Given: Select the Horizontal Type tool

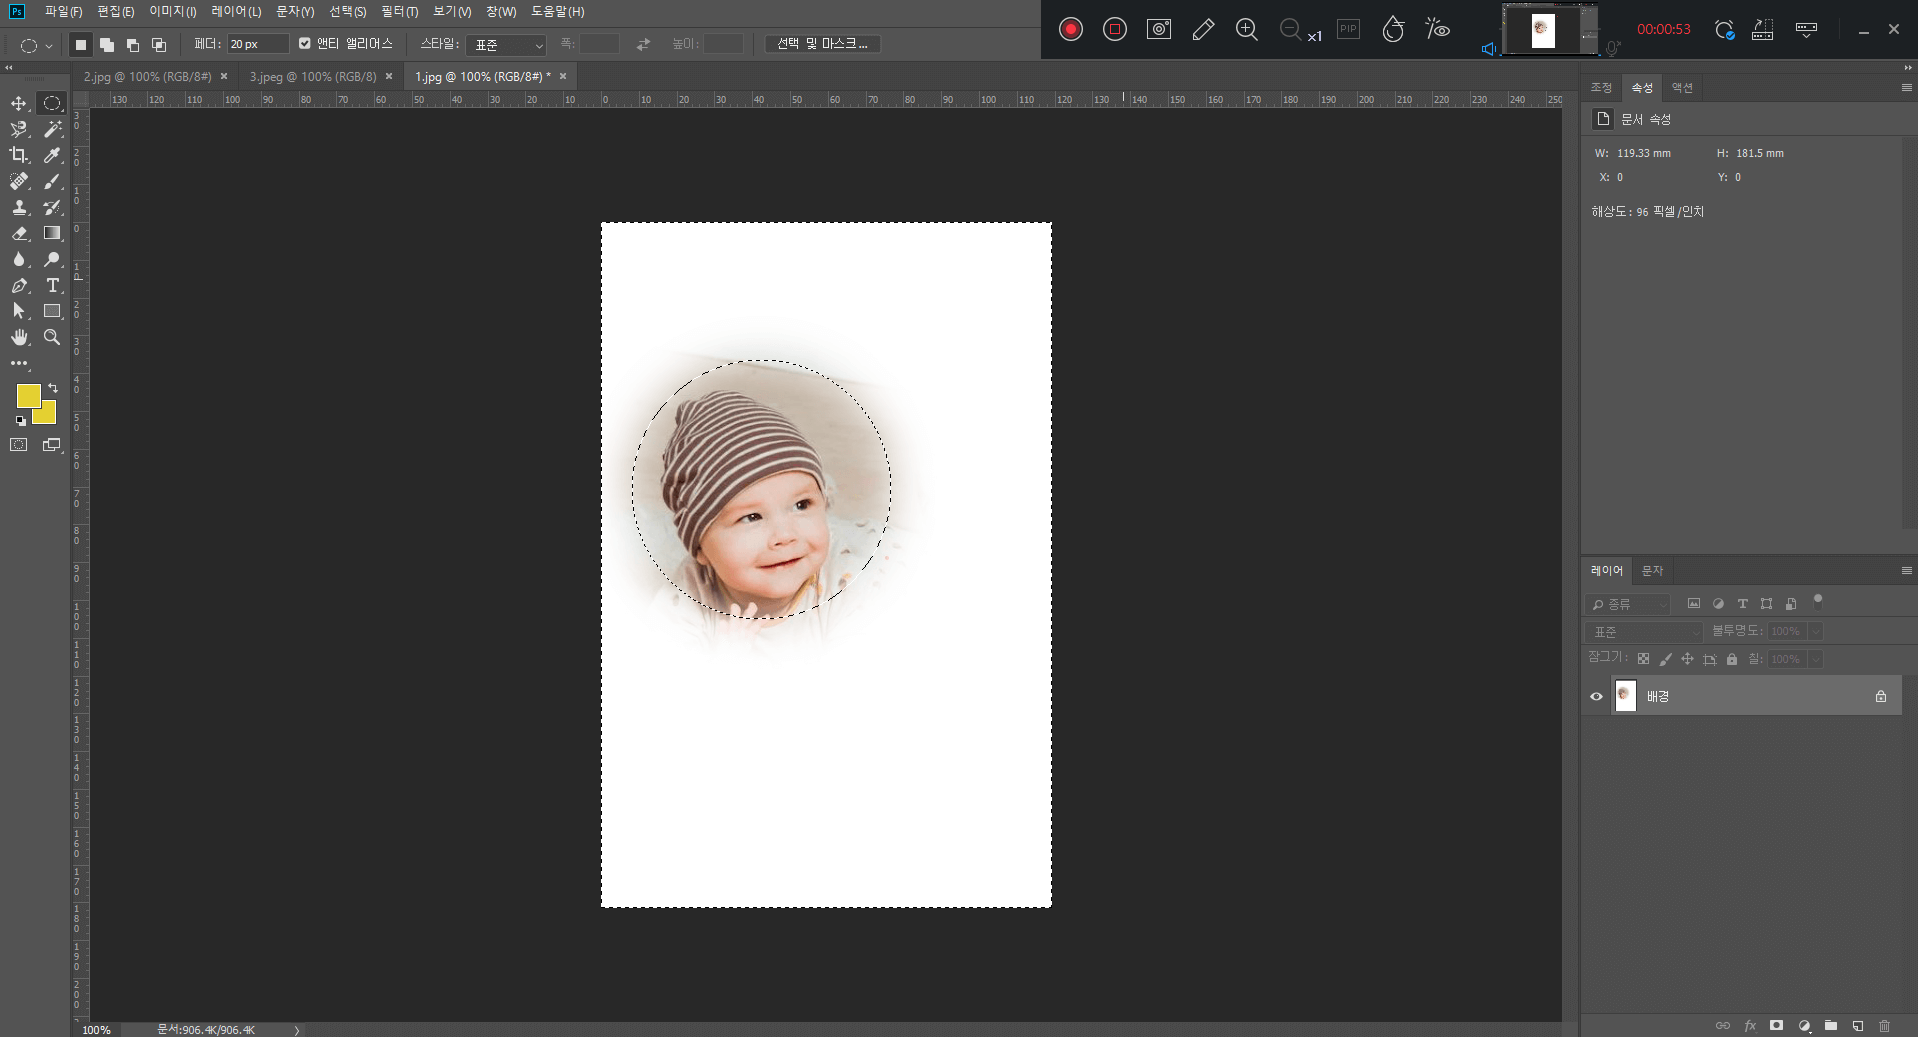Looking at the screenshot, I should pyautogui.click(x=53, y=285).
